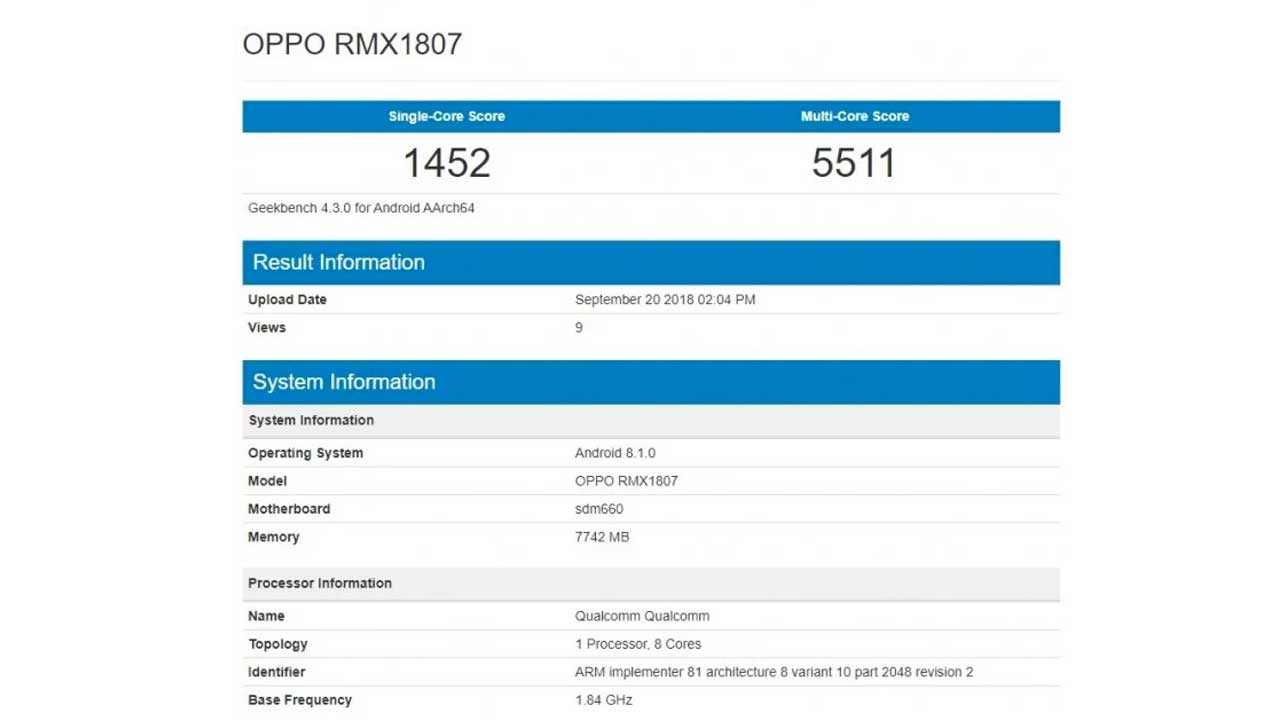Click the OPPO RMX1807 model value

626,481
